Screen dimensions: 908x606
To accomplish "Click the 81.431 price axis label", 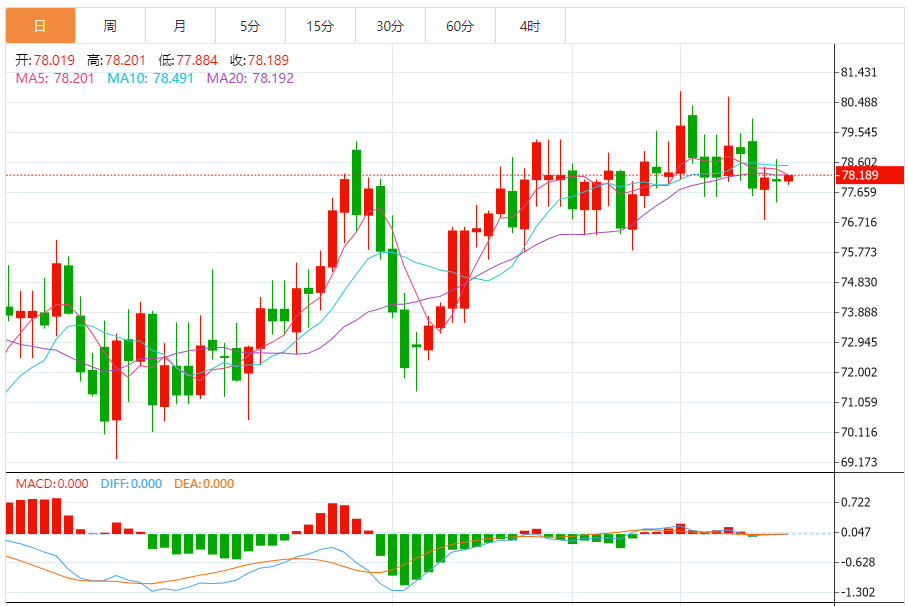I will 859,72.
